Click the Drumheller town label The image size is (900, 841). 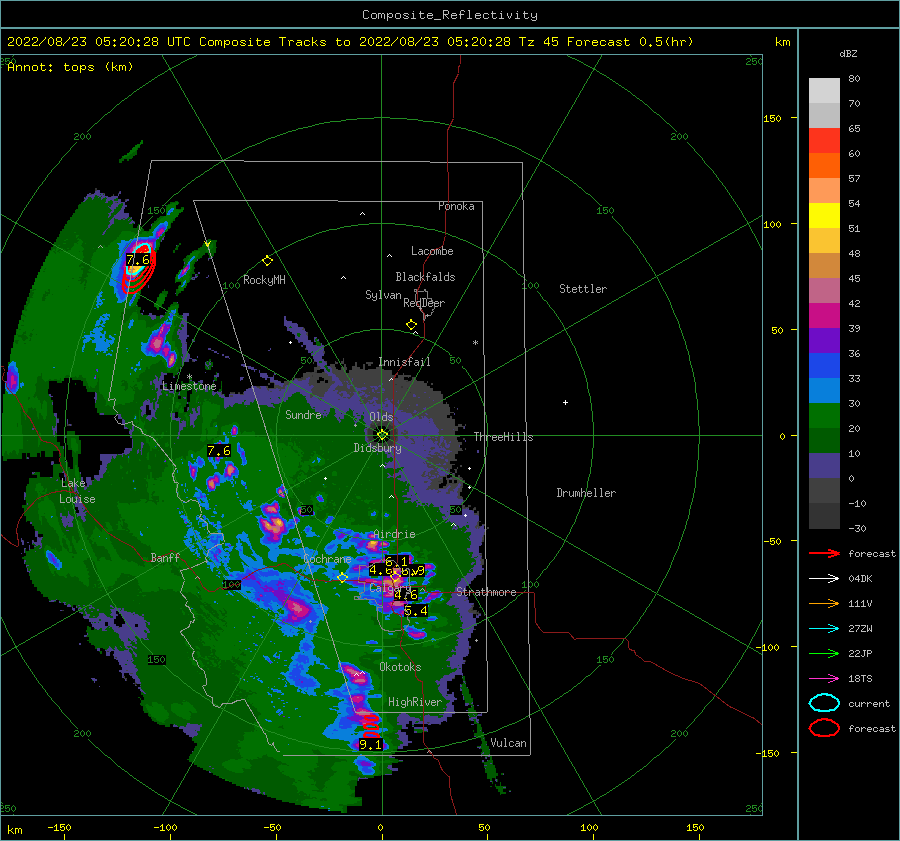tap(586, 493)
